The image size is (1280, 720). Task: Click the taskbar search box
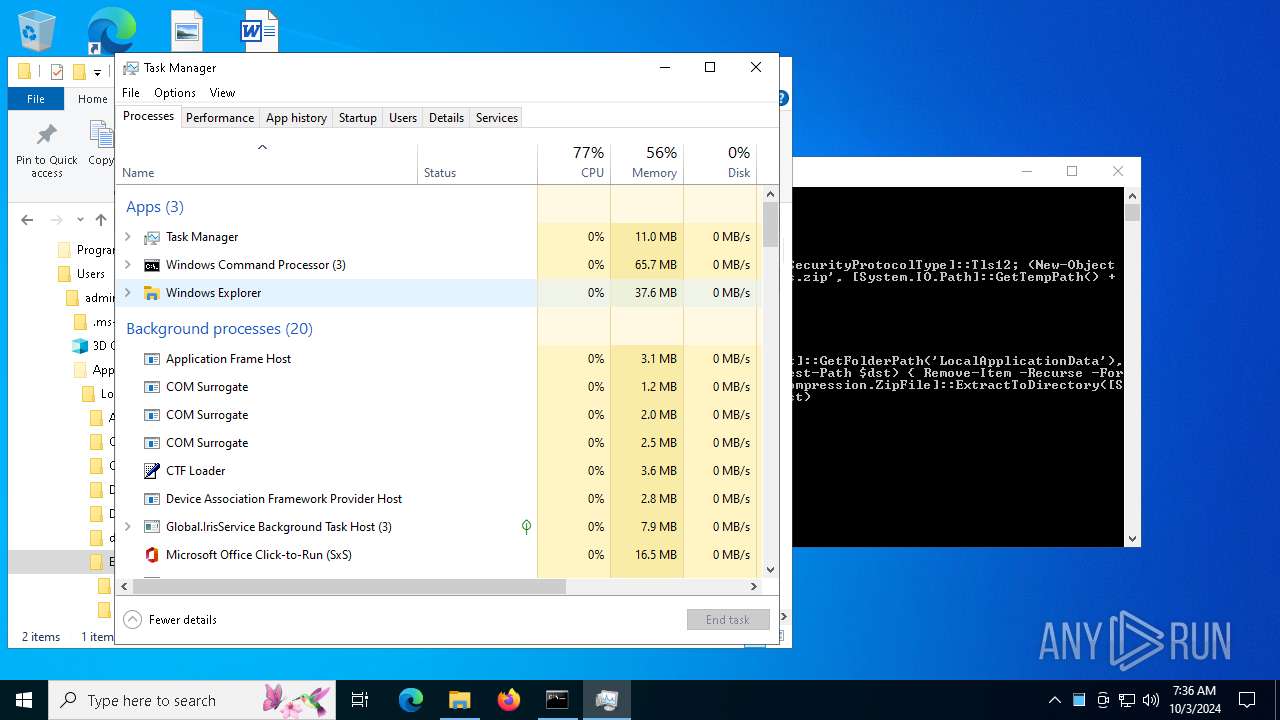(192, 700)
